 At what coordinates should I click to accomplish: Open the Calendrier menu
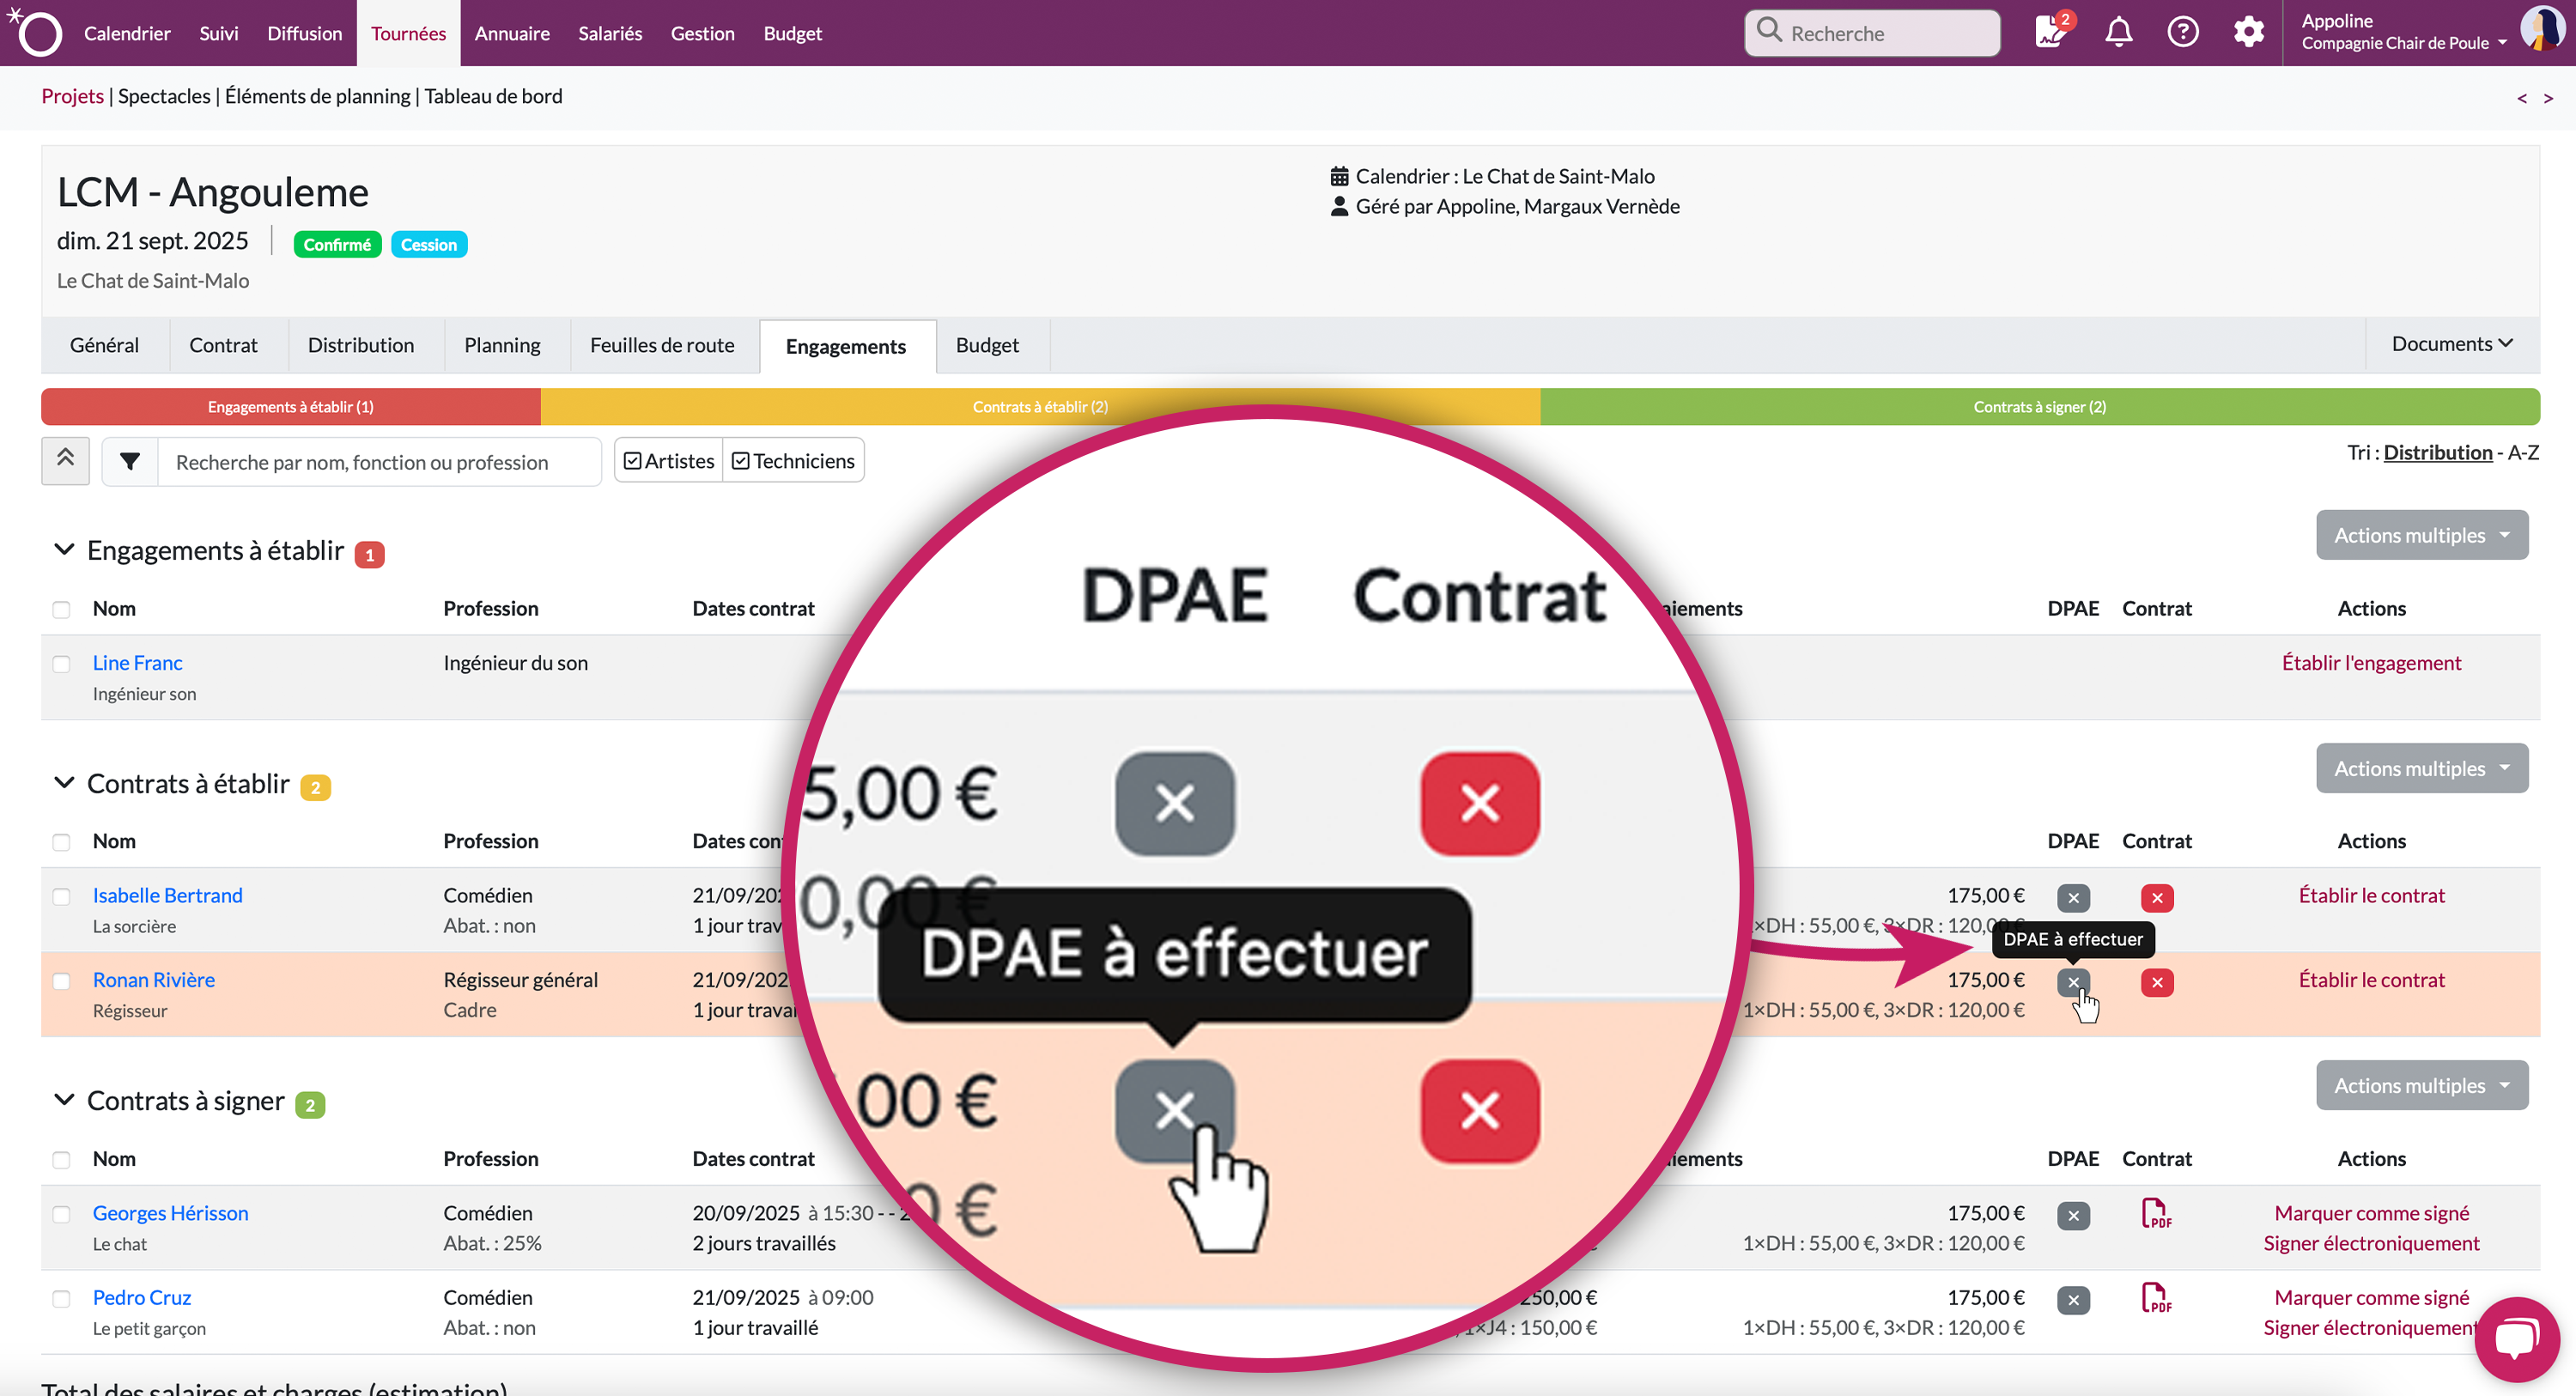(x=127, y=33)
